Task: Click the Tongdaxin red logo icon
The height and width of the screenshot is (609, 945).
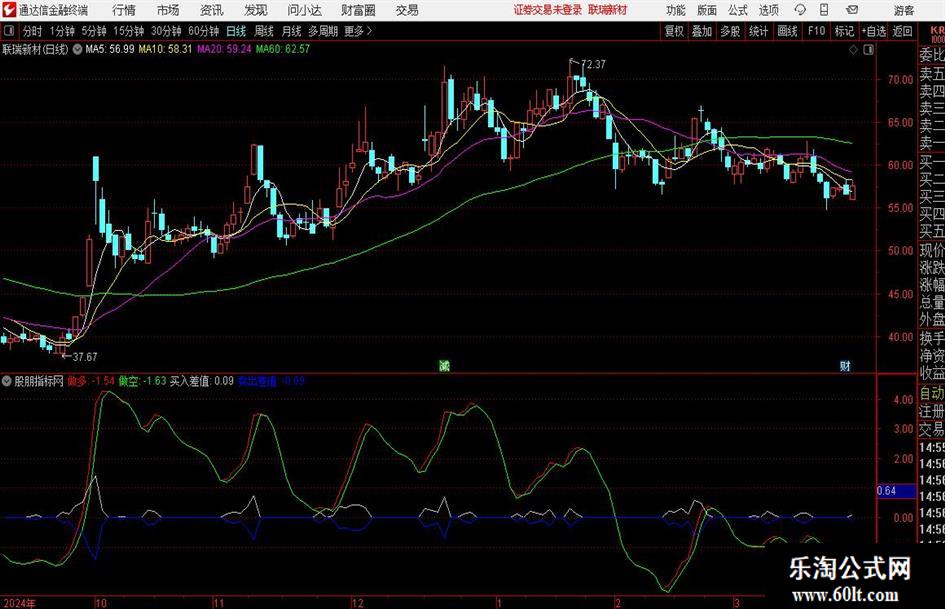Action: point(9,10)
